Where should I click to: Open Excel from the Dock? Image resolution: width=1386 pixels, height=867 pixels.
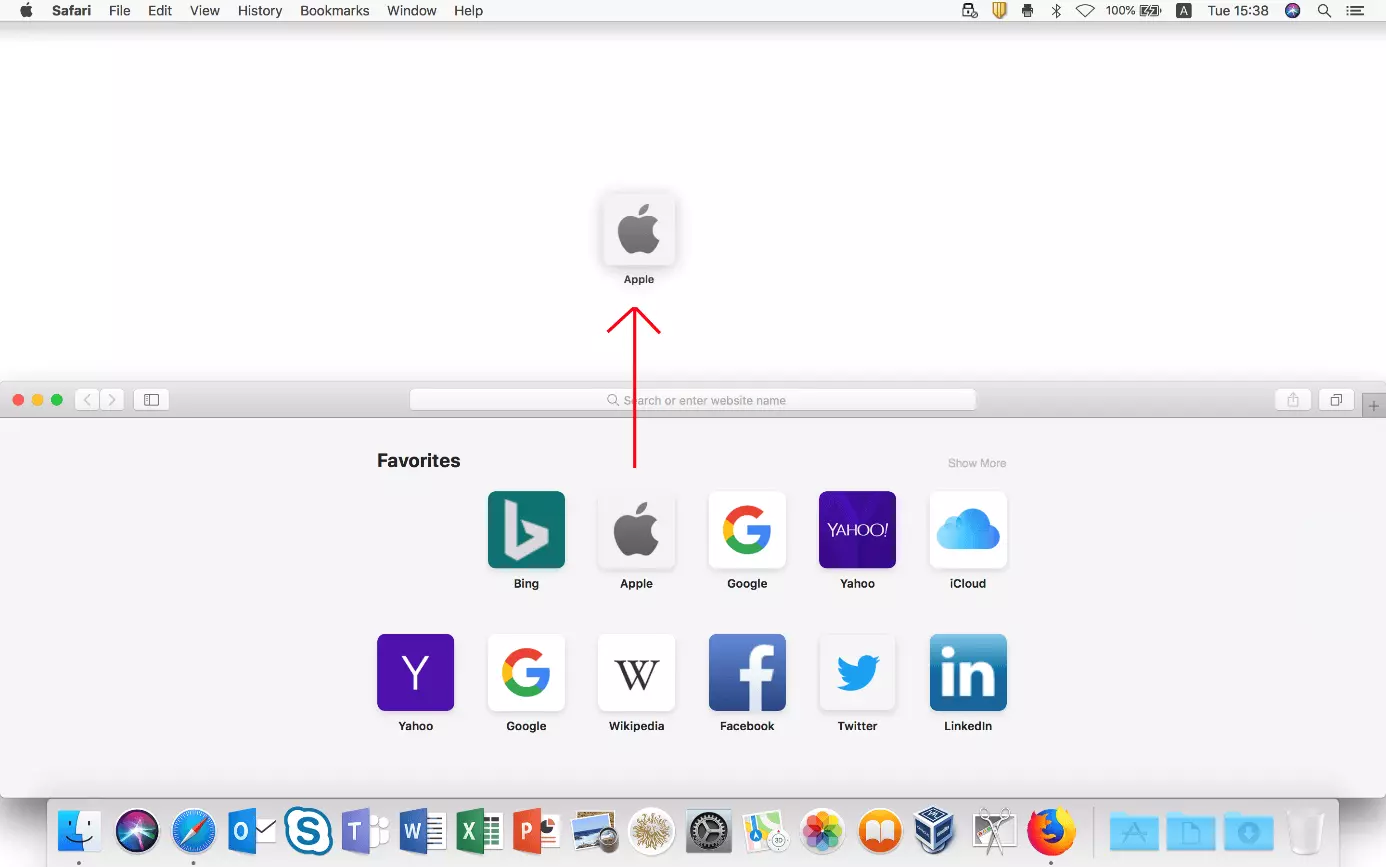point(480,831)
